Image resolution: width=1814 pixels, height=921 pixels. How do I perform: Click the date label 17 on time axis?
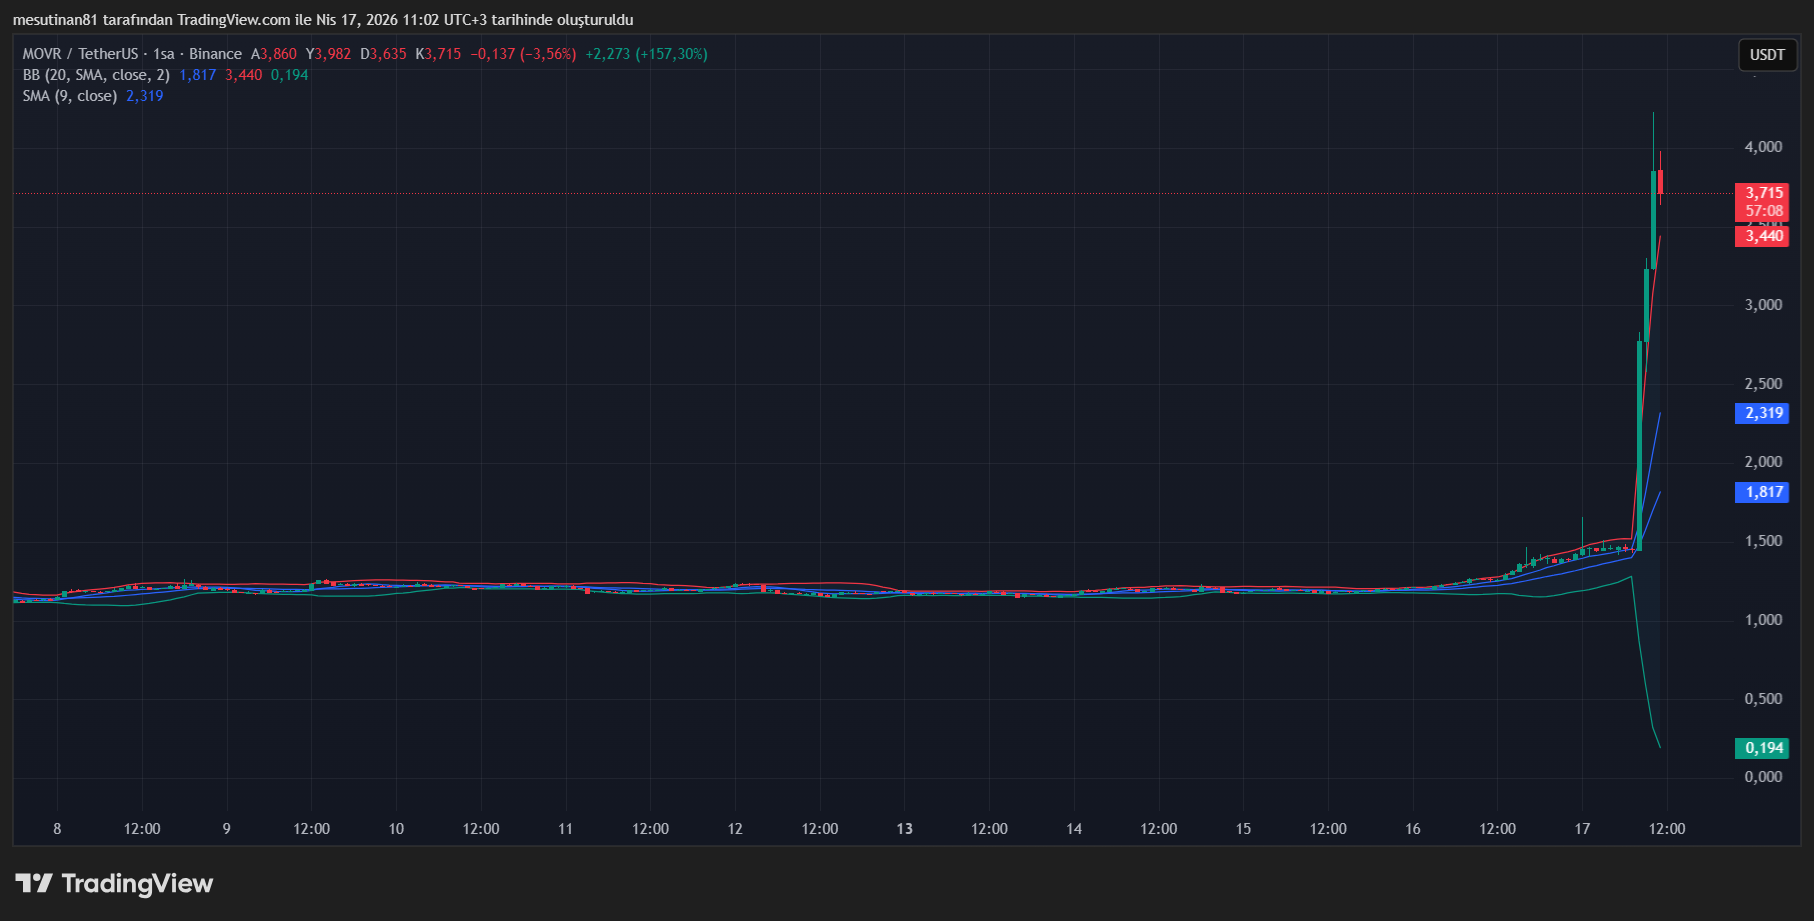(x=1582, y=829)
